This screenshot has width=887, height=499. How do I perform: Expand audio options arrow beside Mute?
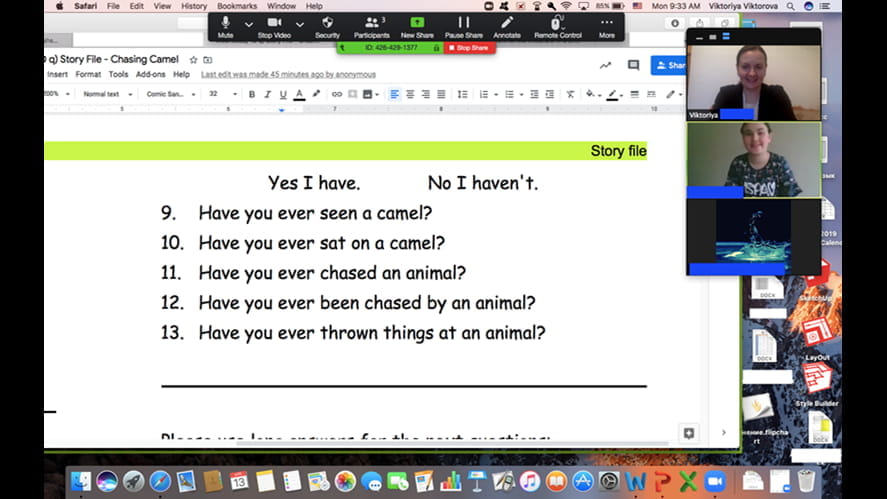point(249,24)
